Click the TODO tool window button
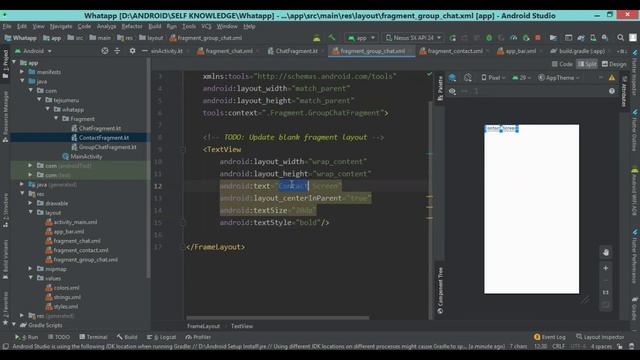The width and height of the screenshot is (640, 360). click(x=59, y=337)
